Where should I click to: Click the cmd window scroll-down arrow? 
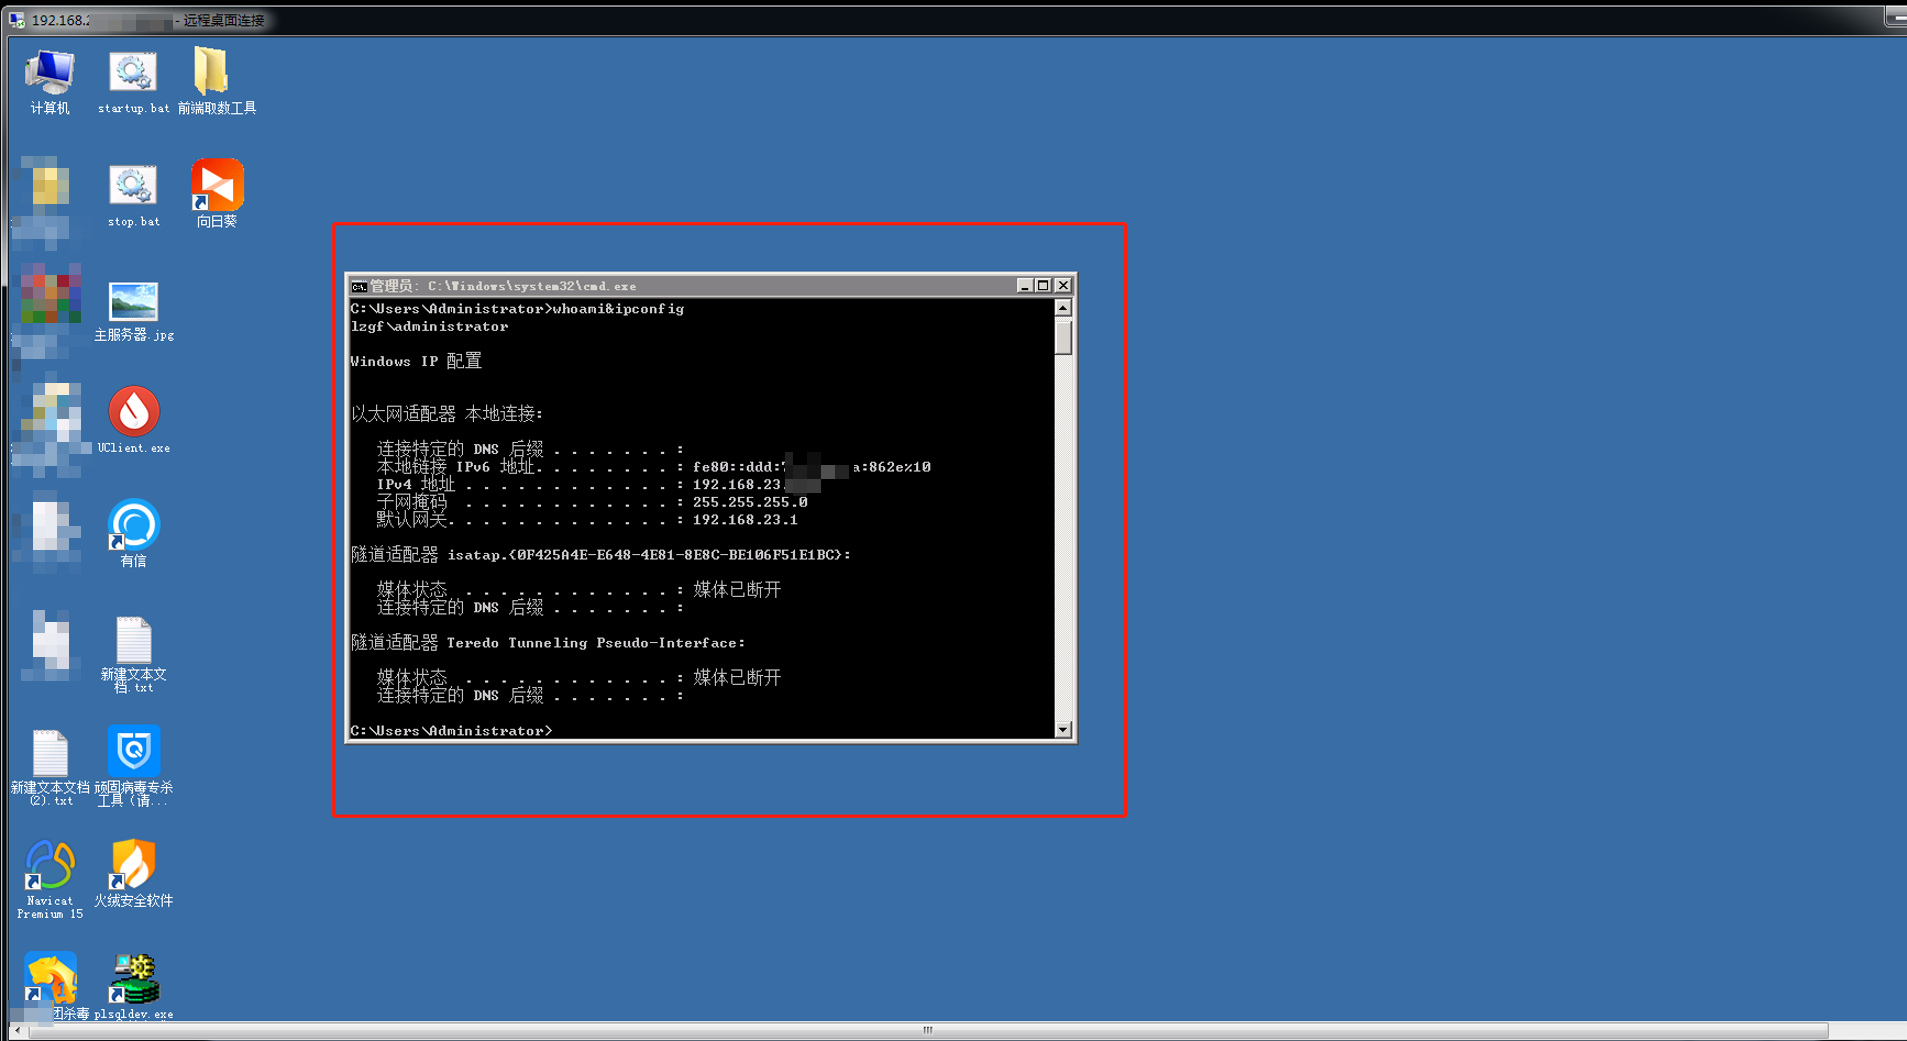[1063, 730]
